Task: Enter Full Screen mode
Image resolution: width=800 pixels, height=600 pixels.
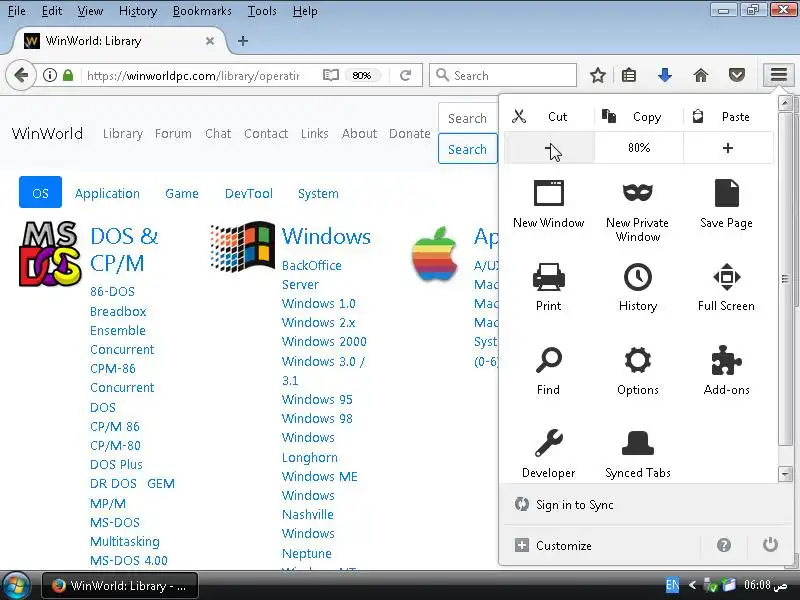Action: (726, 287)
